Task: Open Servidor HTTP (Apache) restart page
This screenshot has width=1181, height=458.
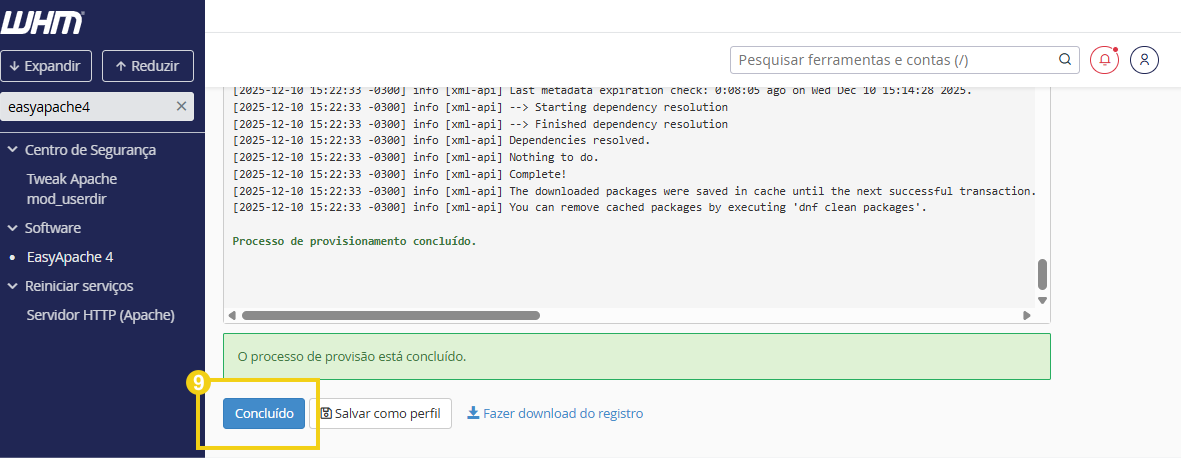Action: click(100, 315)
